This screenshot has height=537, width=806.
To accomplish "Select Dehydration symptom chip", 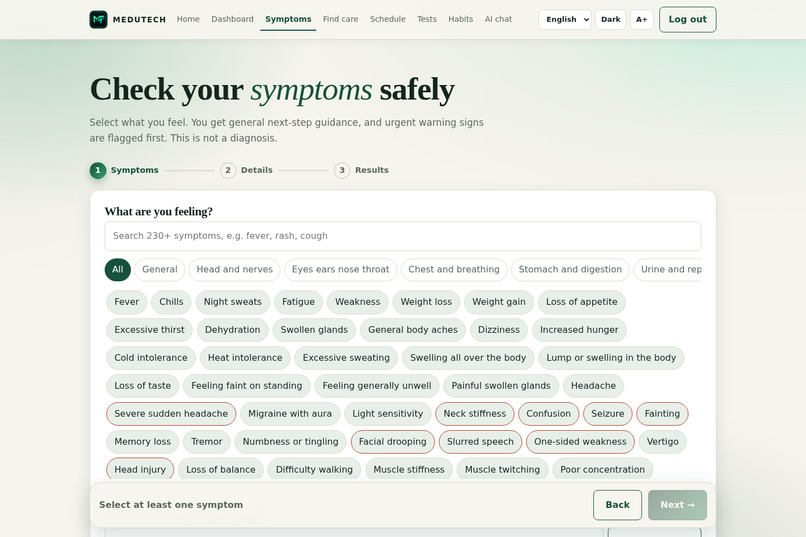I will [x=232, y=330].
